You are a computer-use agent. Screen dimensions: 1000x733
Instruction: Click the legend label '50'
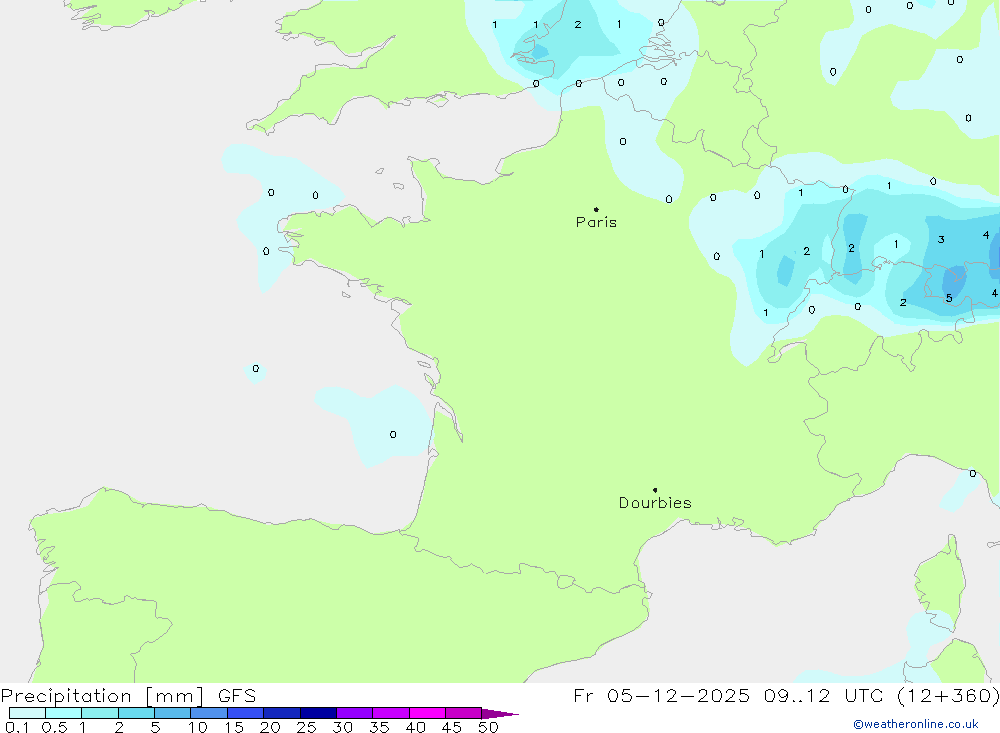(x=488, y=727)
